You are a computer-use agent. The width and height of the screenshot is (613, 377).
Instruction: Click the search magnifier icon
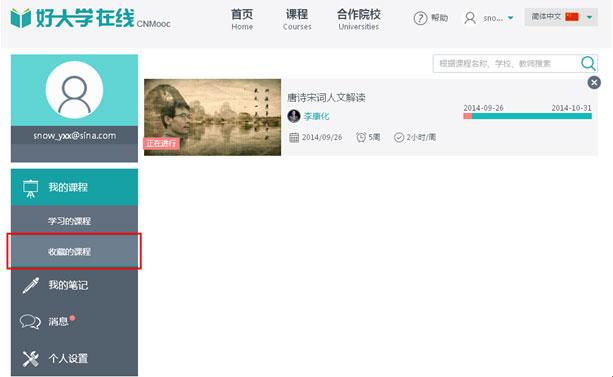pos(588,63)
